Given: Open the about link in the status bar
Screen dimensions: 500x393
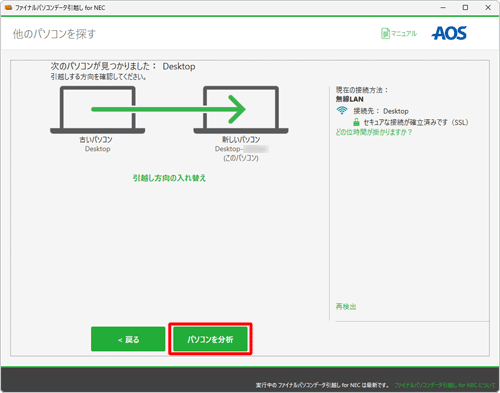Looking at the screenshot, I should [445, 385].
